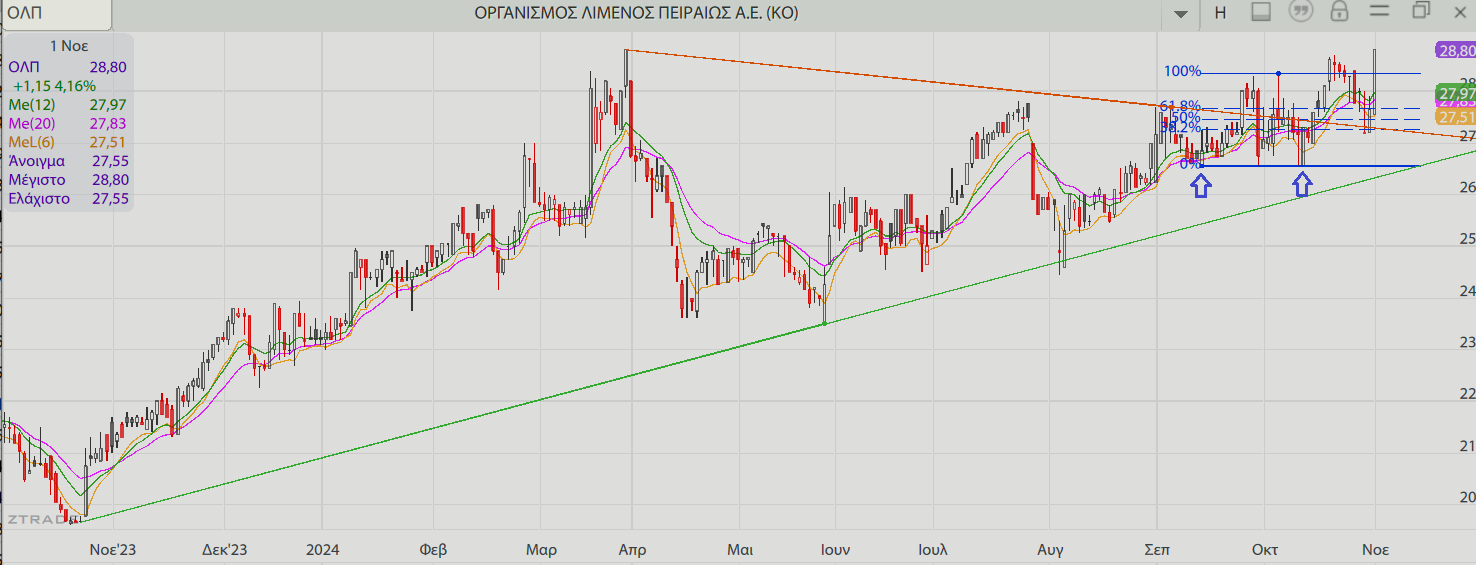The image size is (1476, 565).
Task: Click the Μέγιστο 28,80 high value
Action: coord(67,180)
